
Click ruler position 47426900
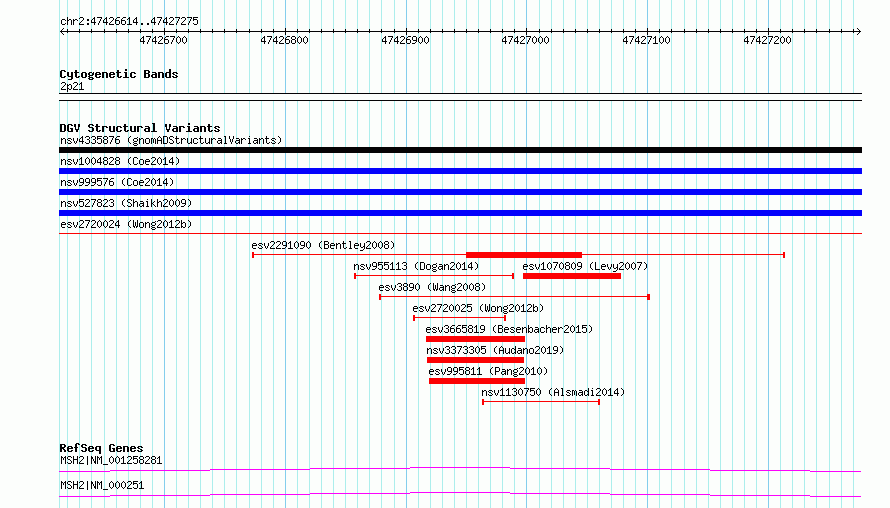click(x=405, y=40)
